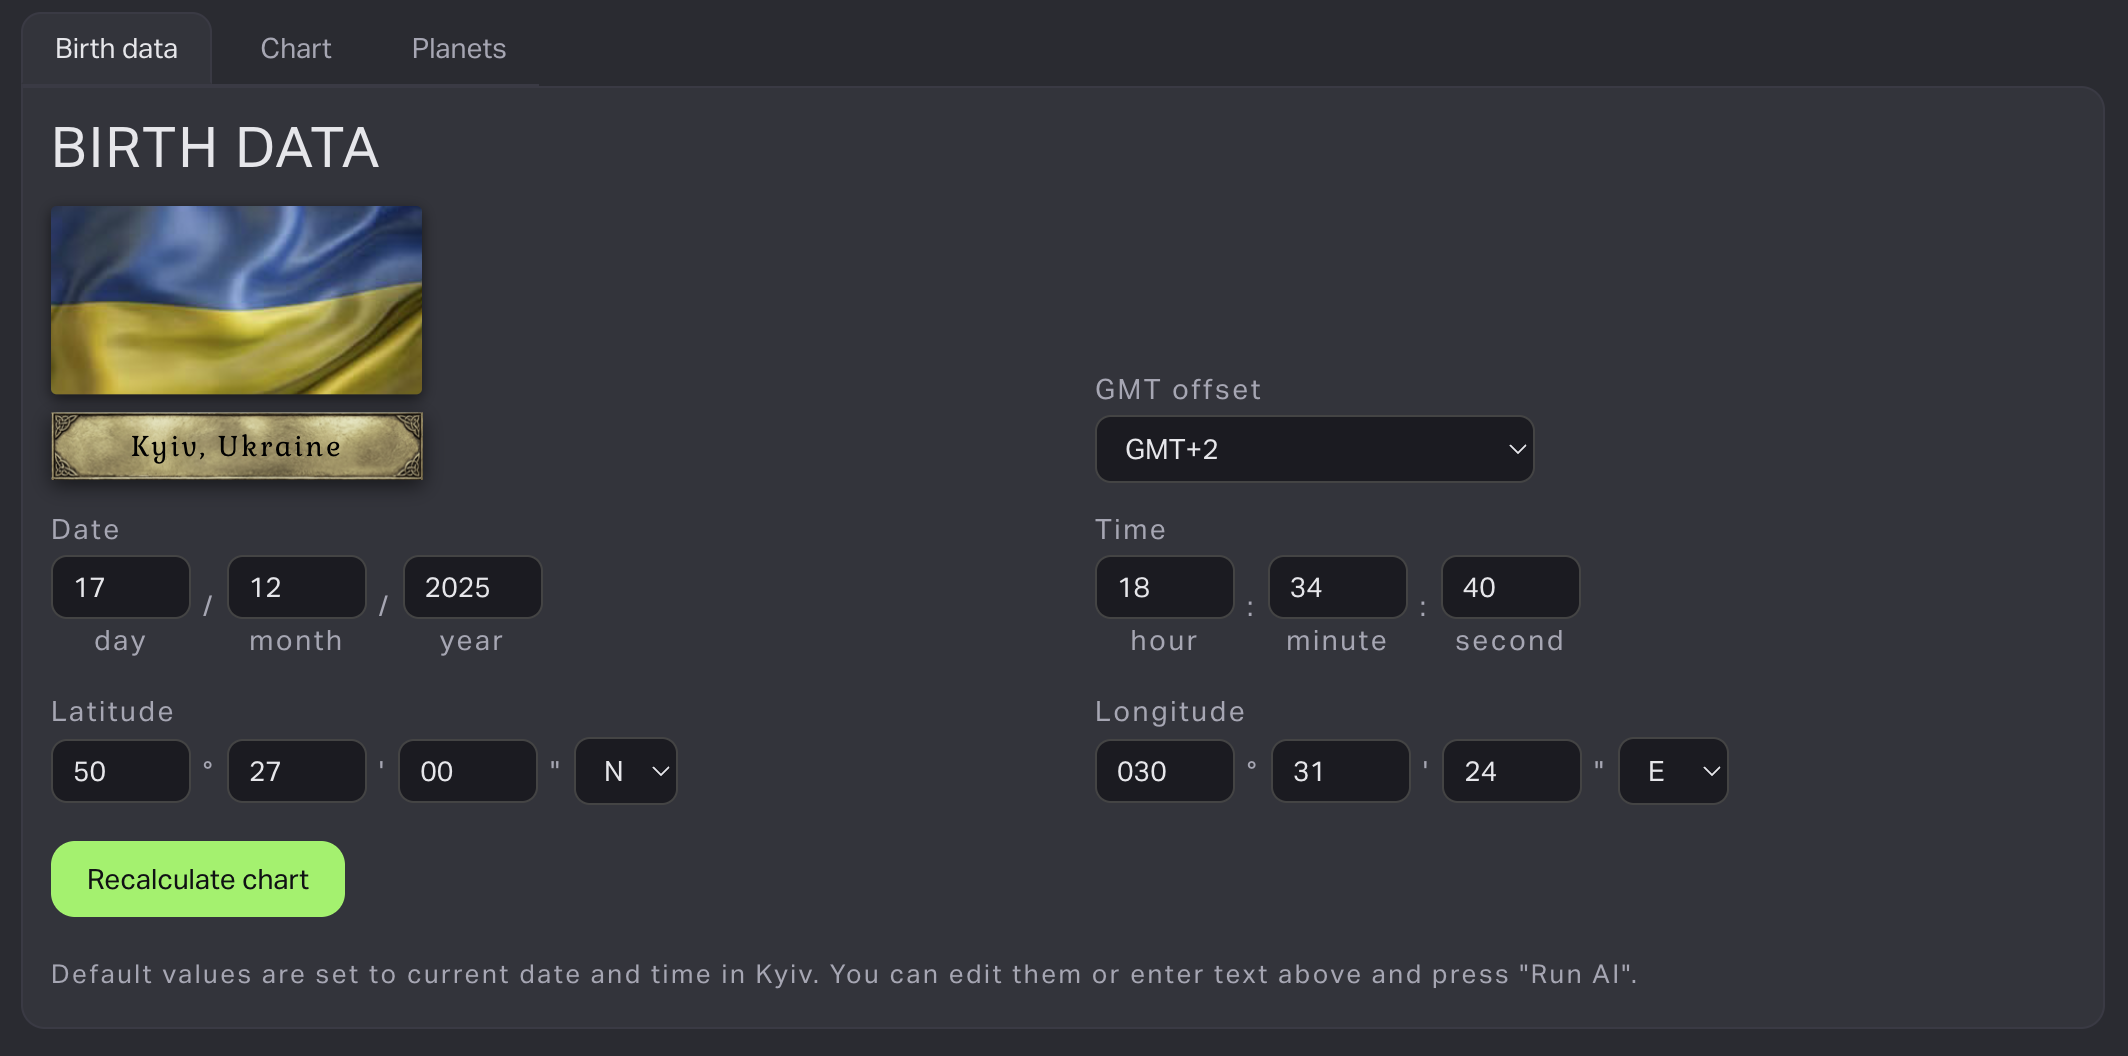The width and height of the screenshot is (2128, 1056).
Task: Click the longitude seconds field
Action: coord(1511,771)
